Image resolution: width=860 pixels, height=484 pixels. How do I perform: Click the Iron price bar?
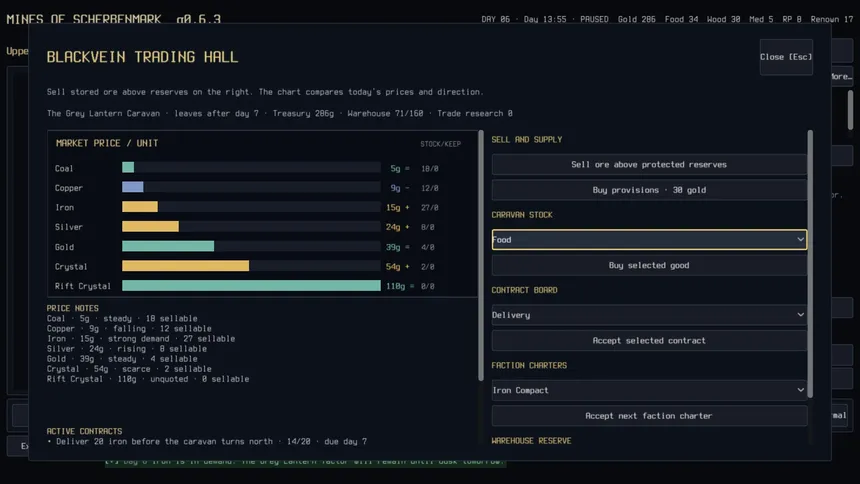[x=251, y=207]
